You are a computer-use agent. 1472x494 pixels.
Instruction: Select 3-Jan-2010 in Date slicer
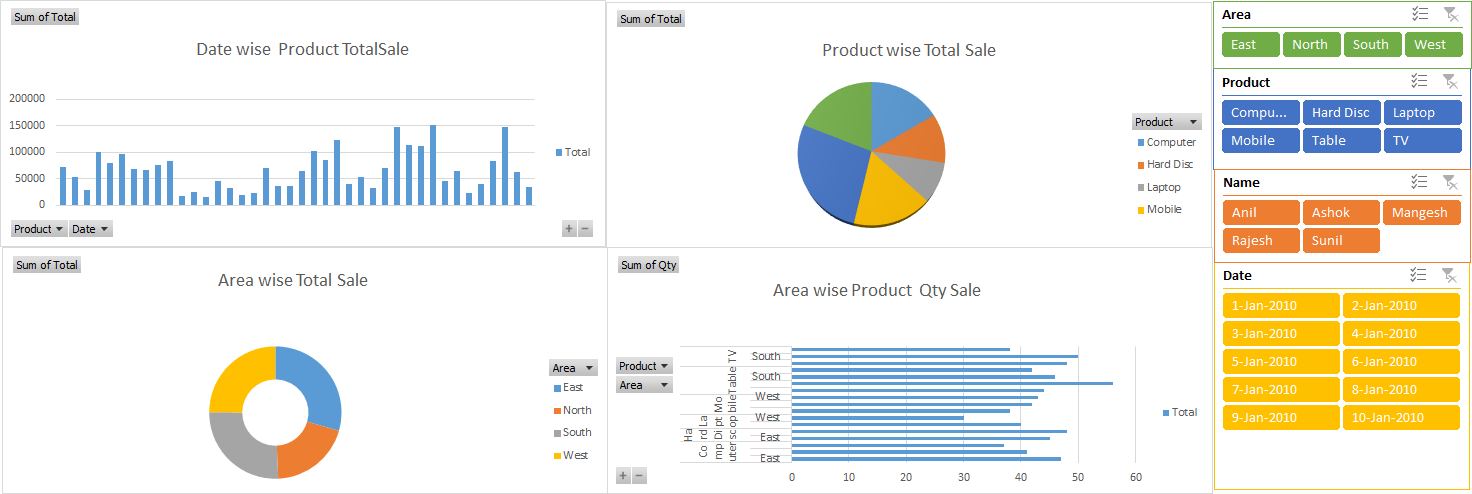[1280, 333]
